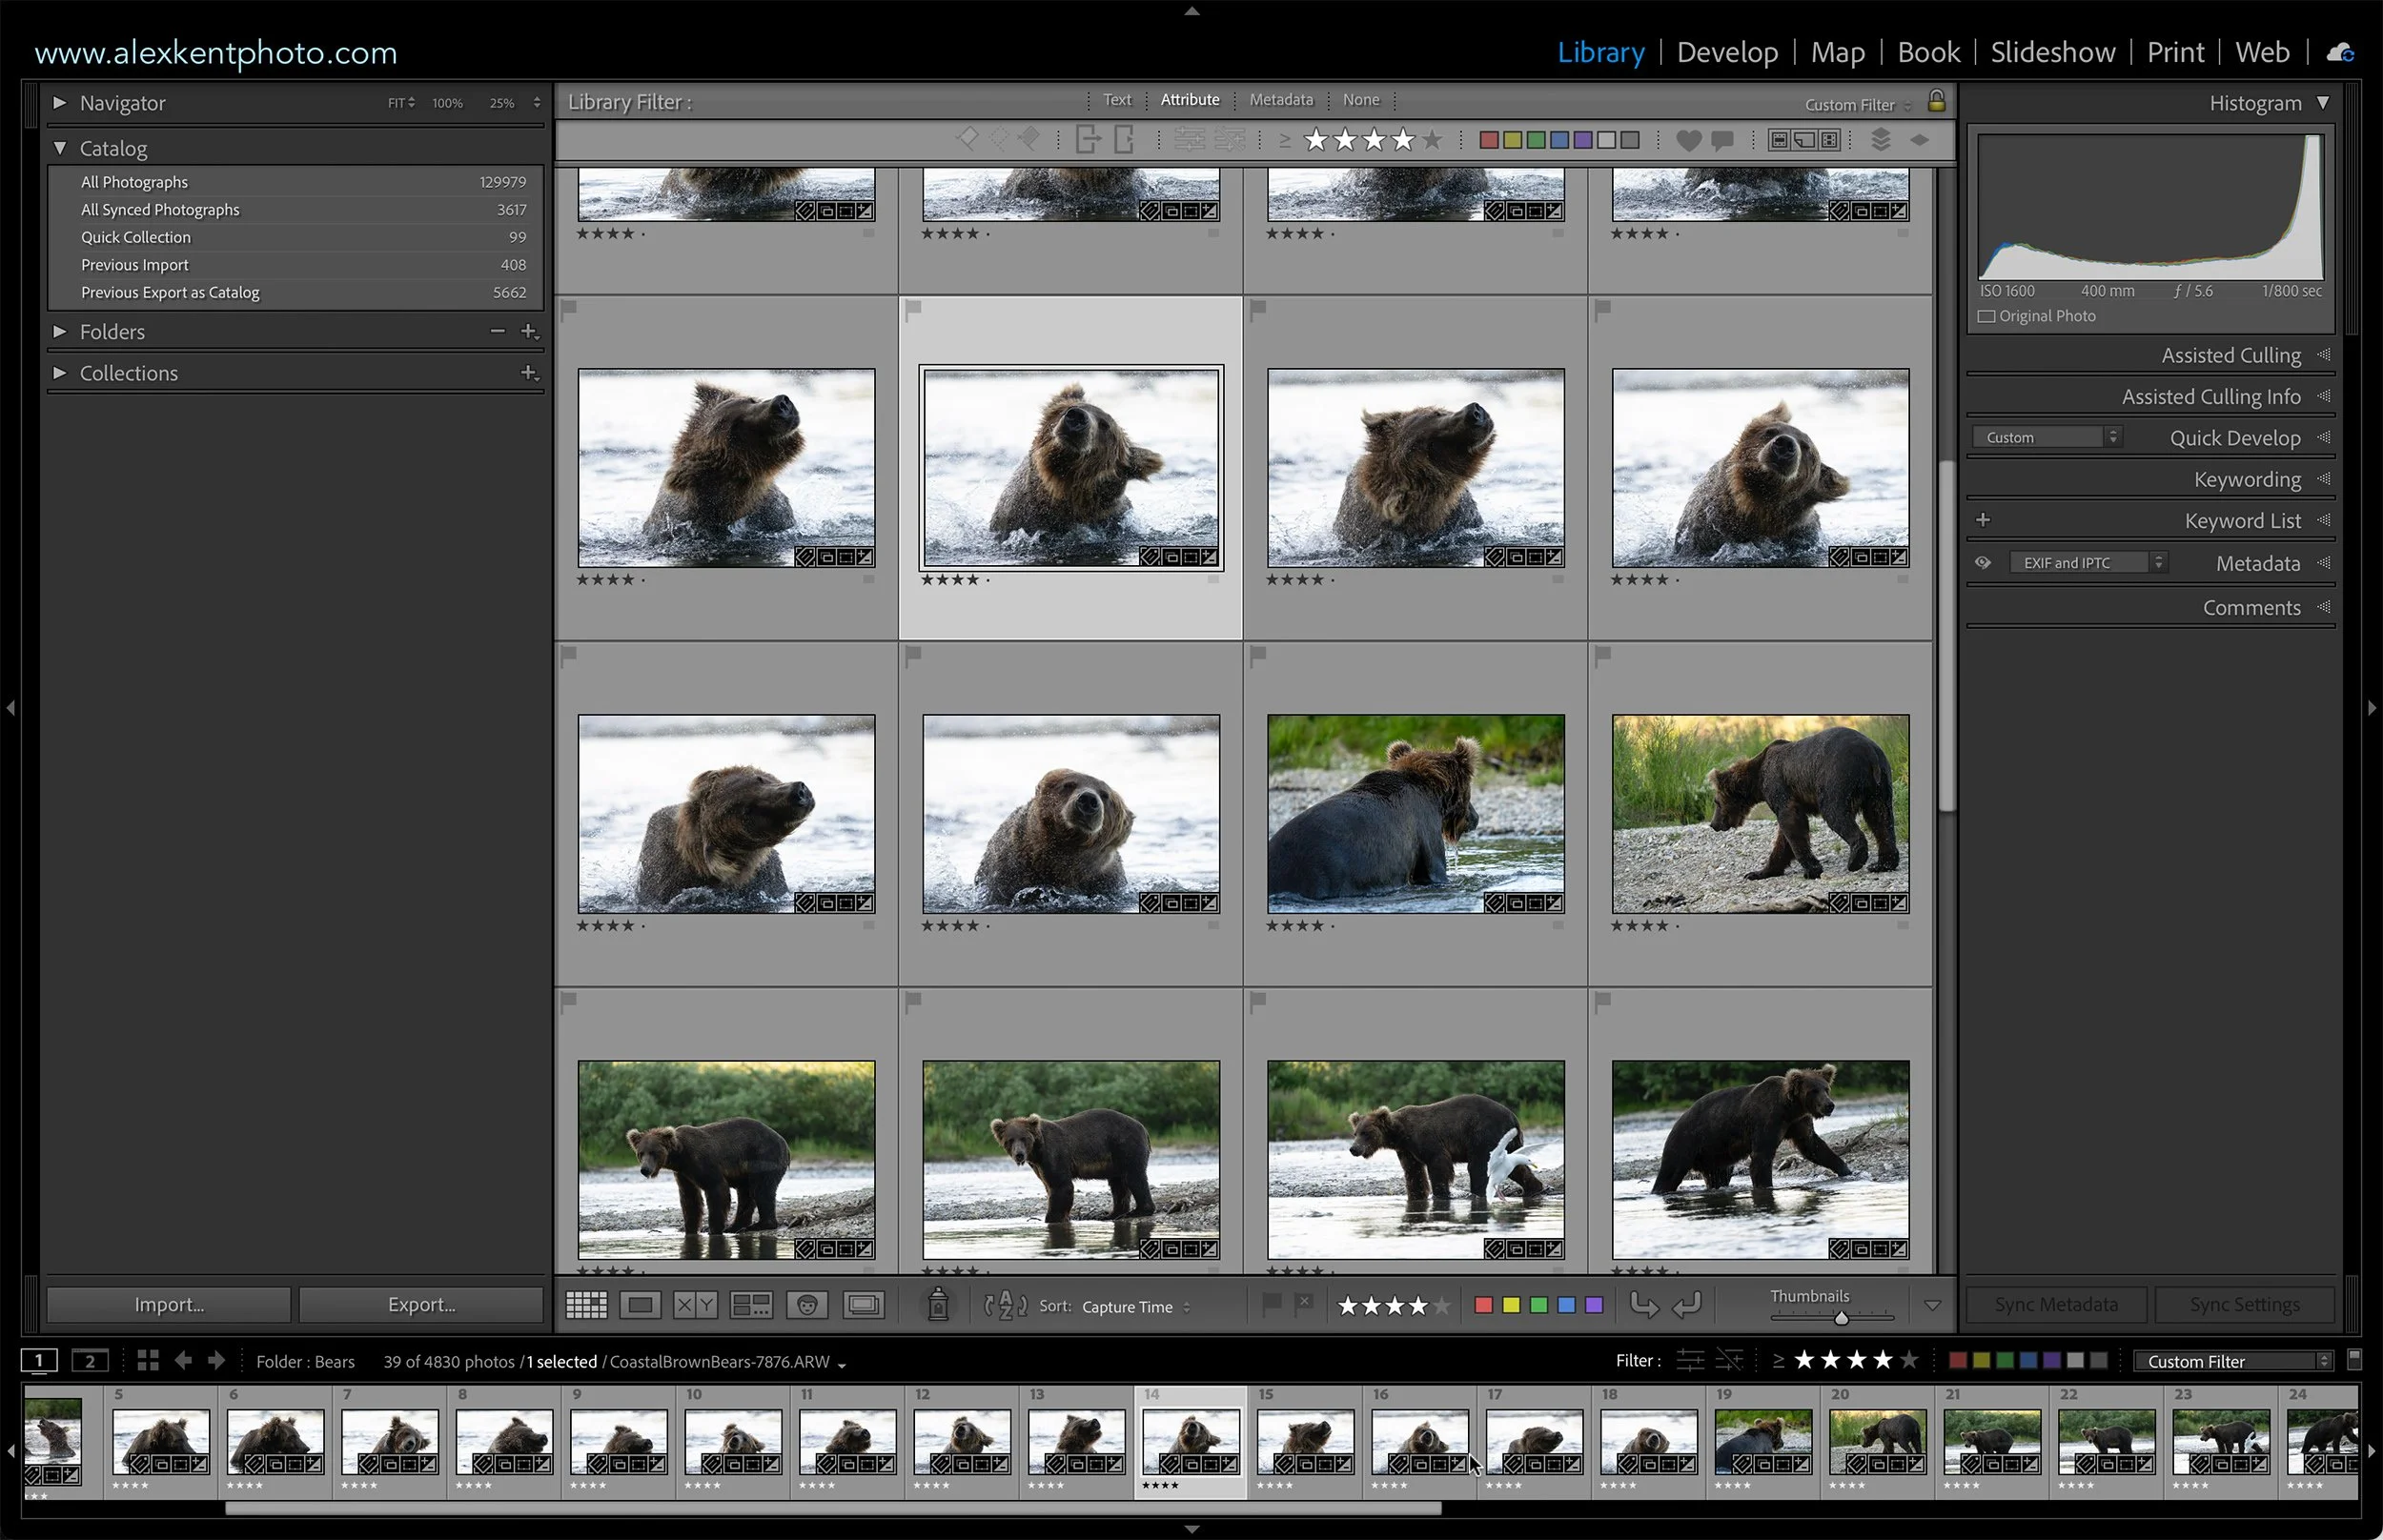Open the filmstrip Custom Filter dropdown
The height and width of the screenshot is (1540, 2383).
coord(2233,1361)
